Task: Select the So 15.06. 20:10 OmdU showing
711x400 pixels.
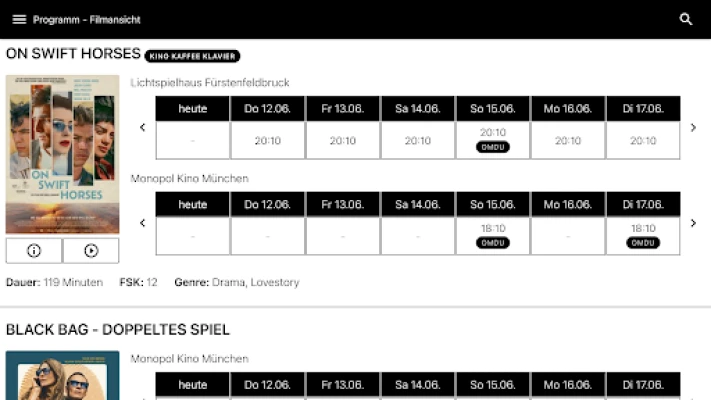Action: 493,139
